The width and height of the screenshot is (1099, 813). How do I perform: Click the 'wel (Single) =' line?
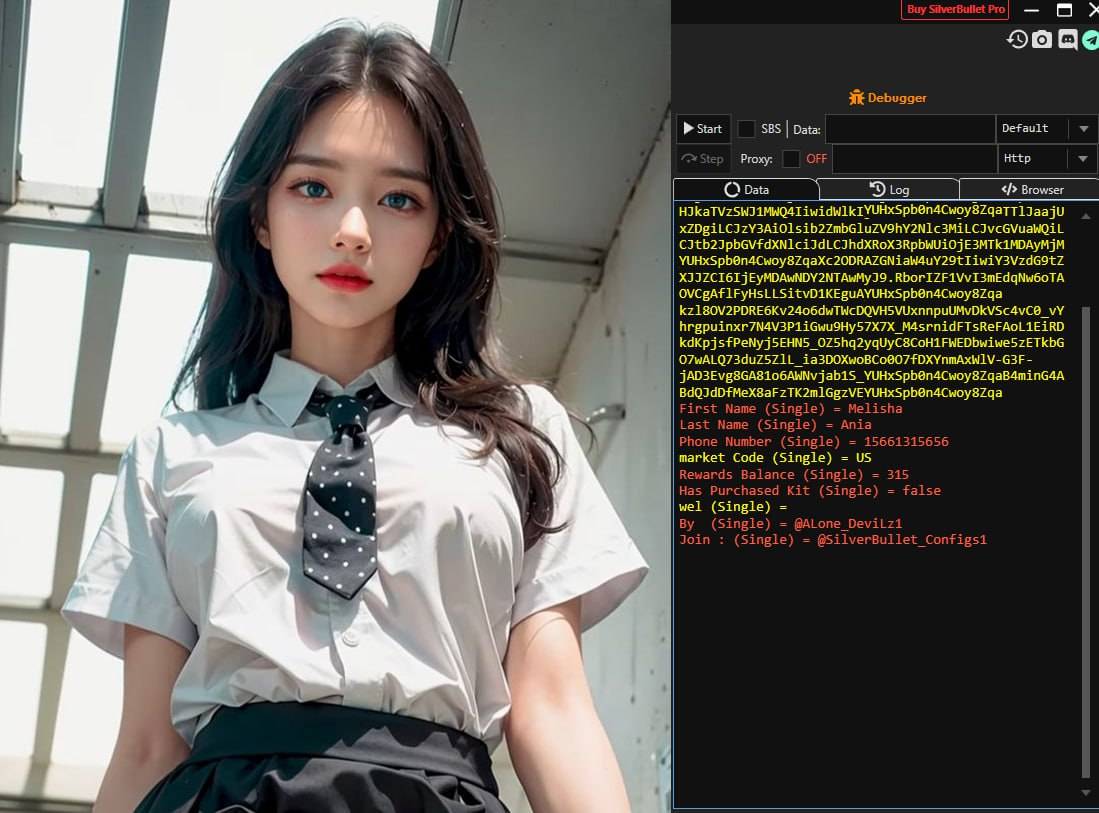tap(733, 507)
